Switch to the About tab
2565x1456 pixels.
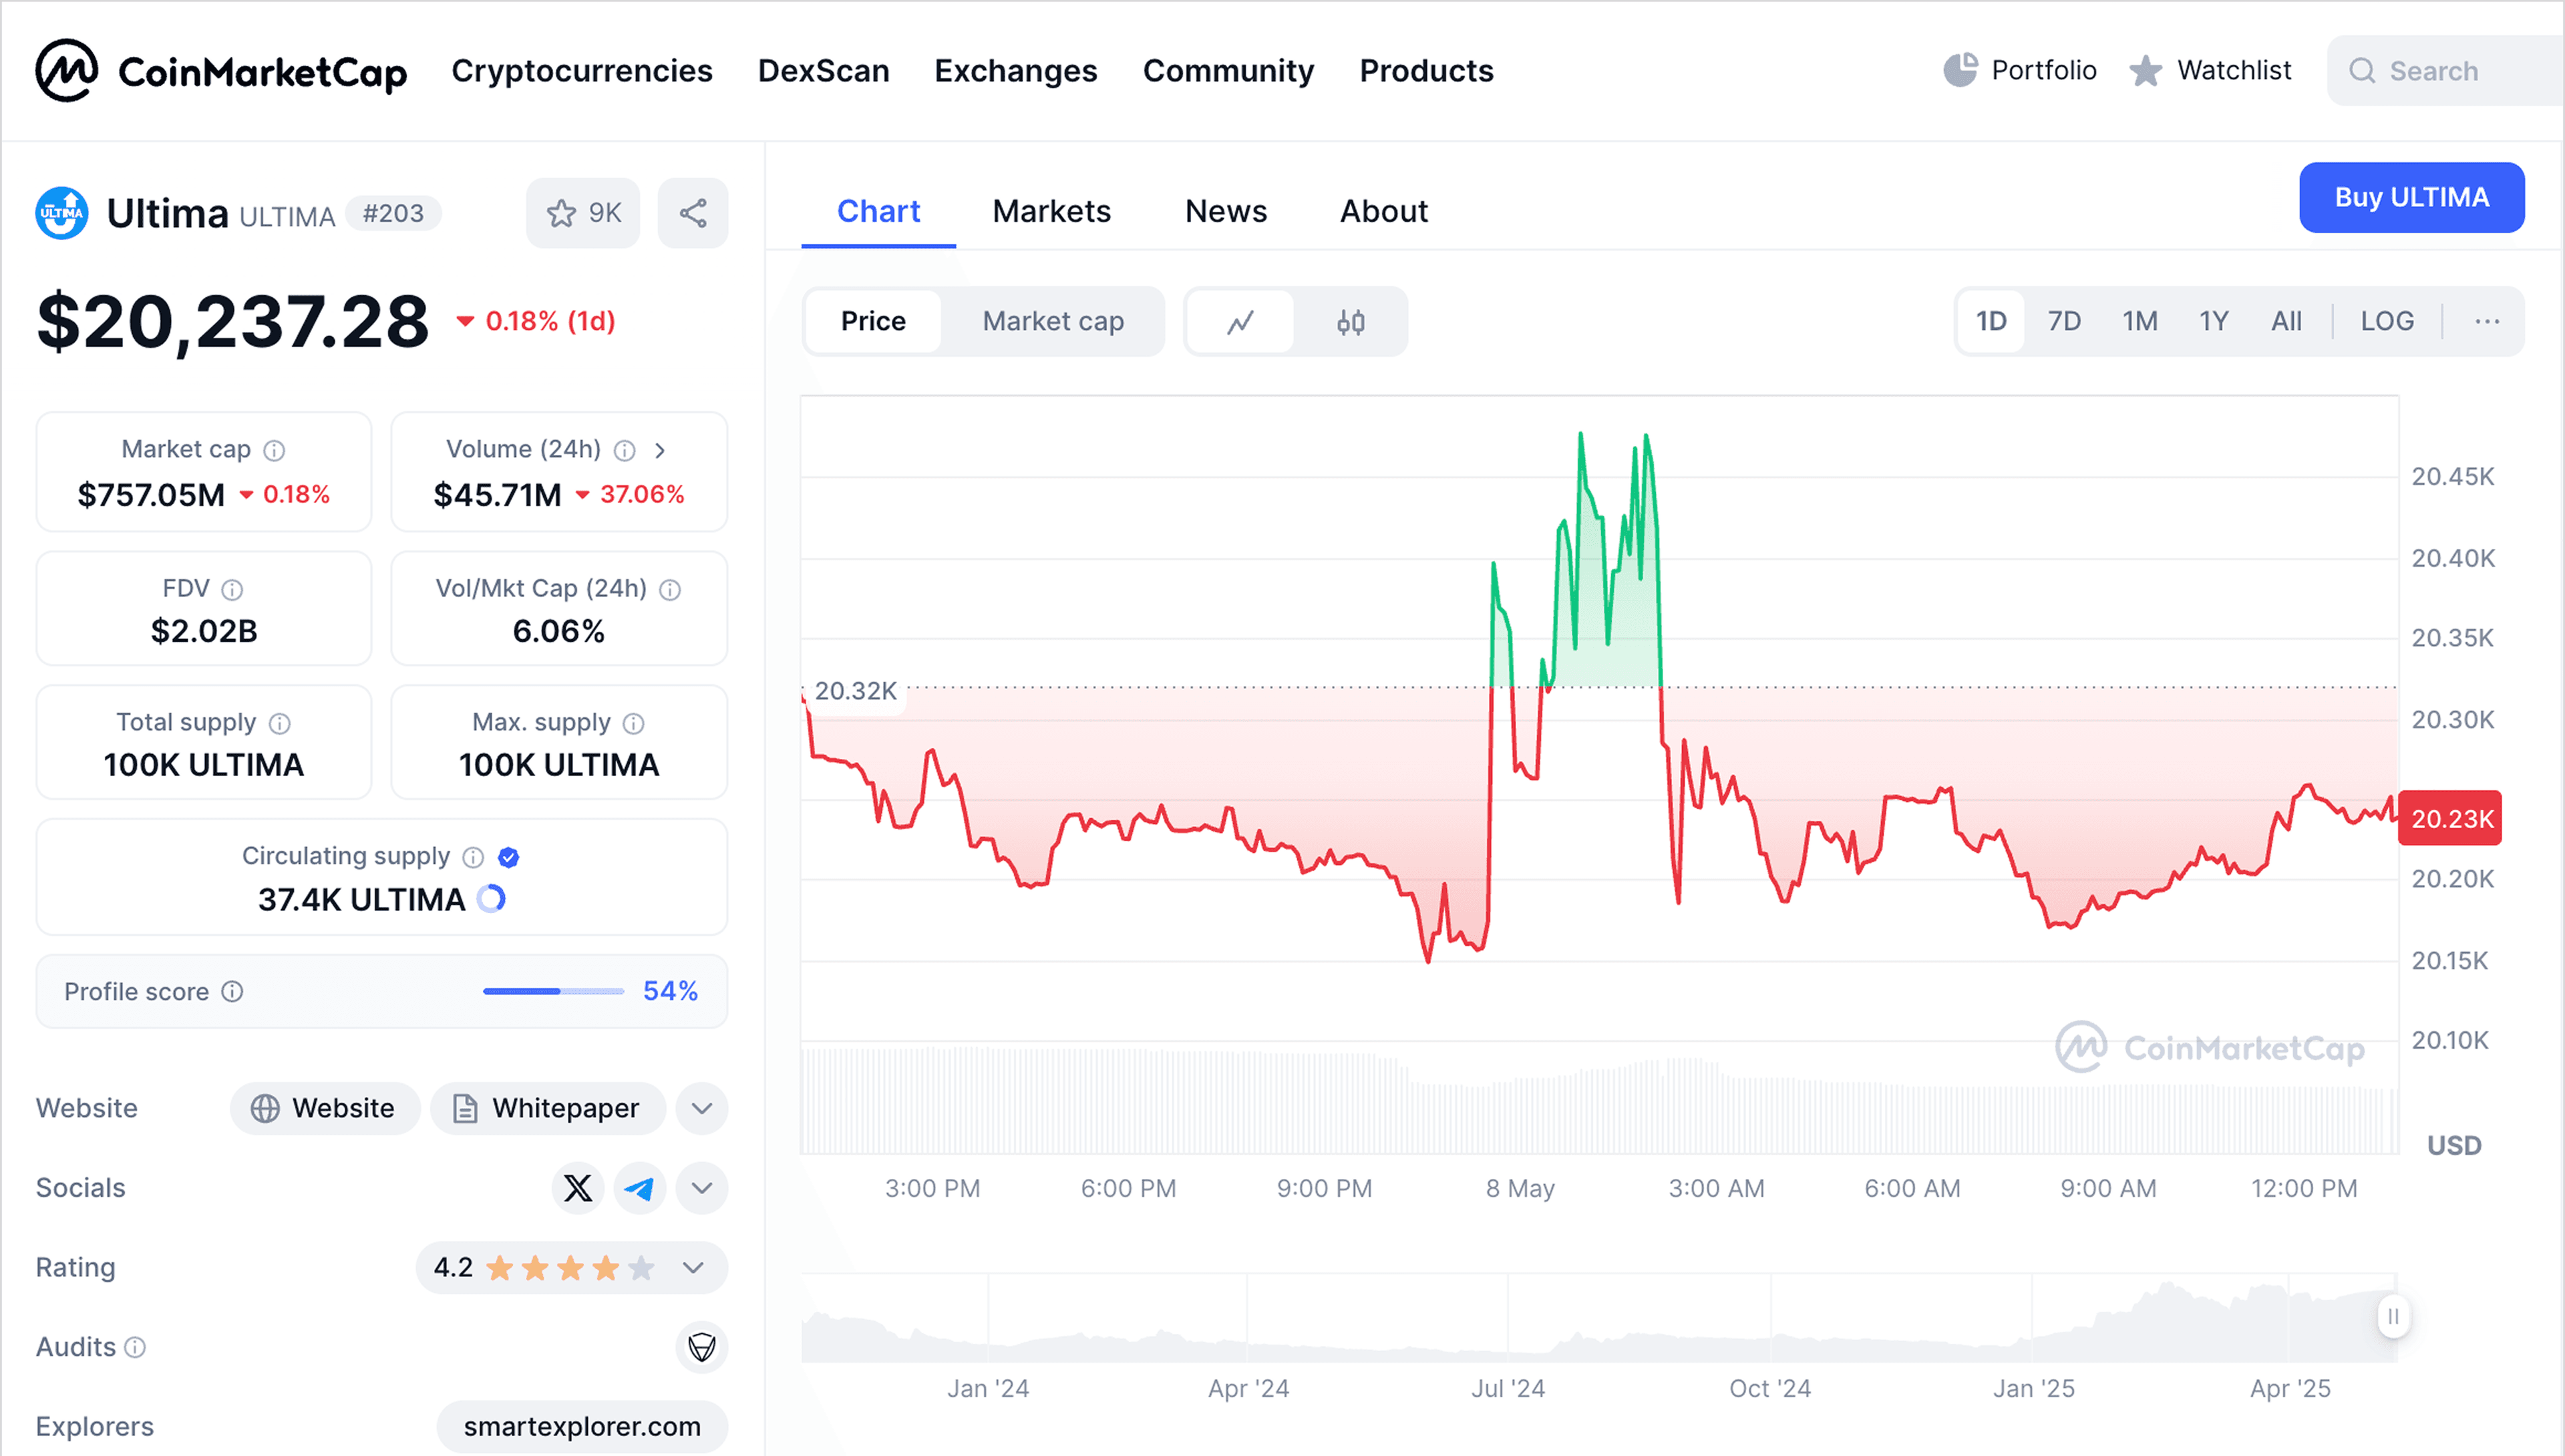coord(1383,211)
